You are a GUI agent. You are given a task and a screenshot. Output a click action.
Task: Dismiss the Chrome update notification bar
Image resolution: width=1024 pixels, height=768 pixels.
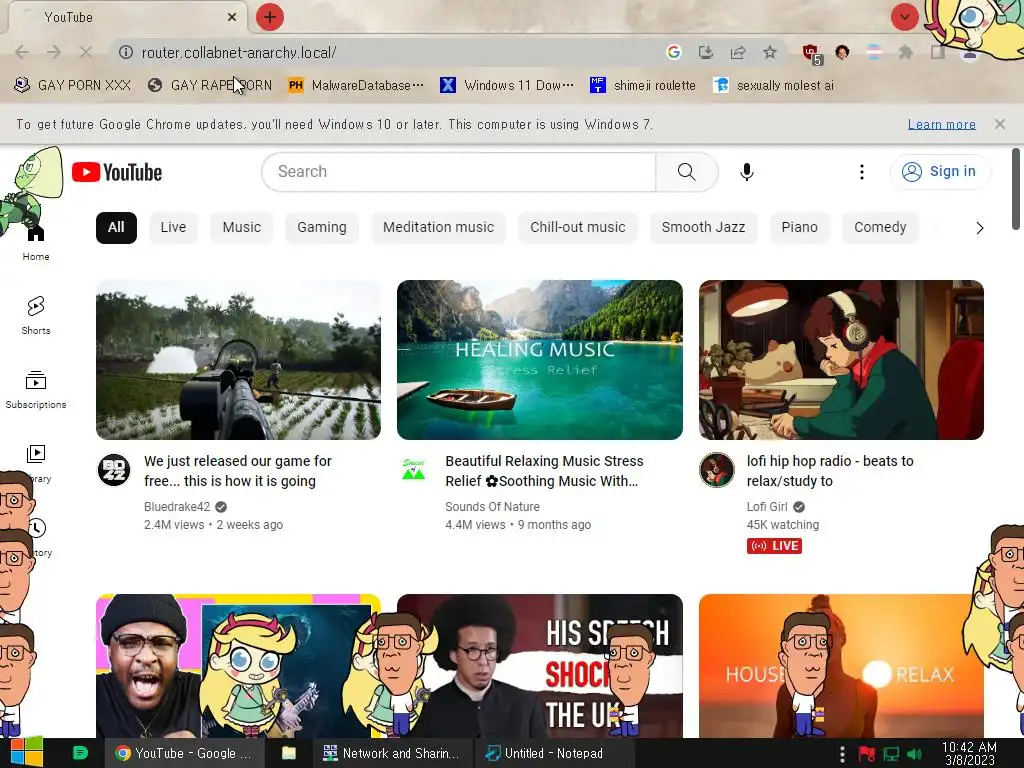(x=1000, y=123)
